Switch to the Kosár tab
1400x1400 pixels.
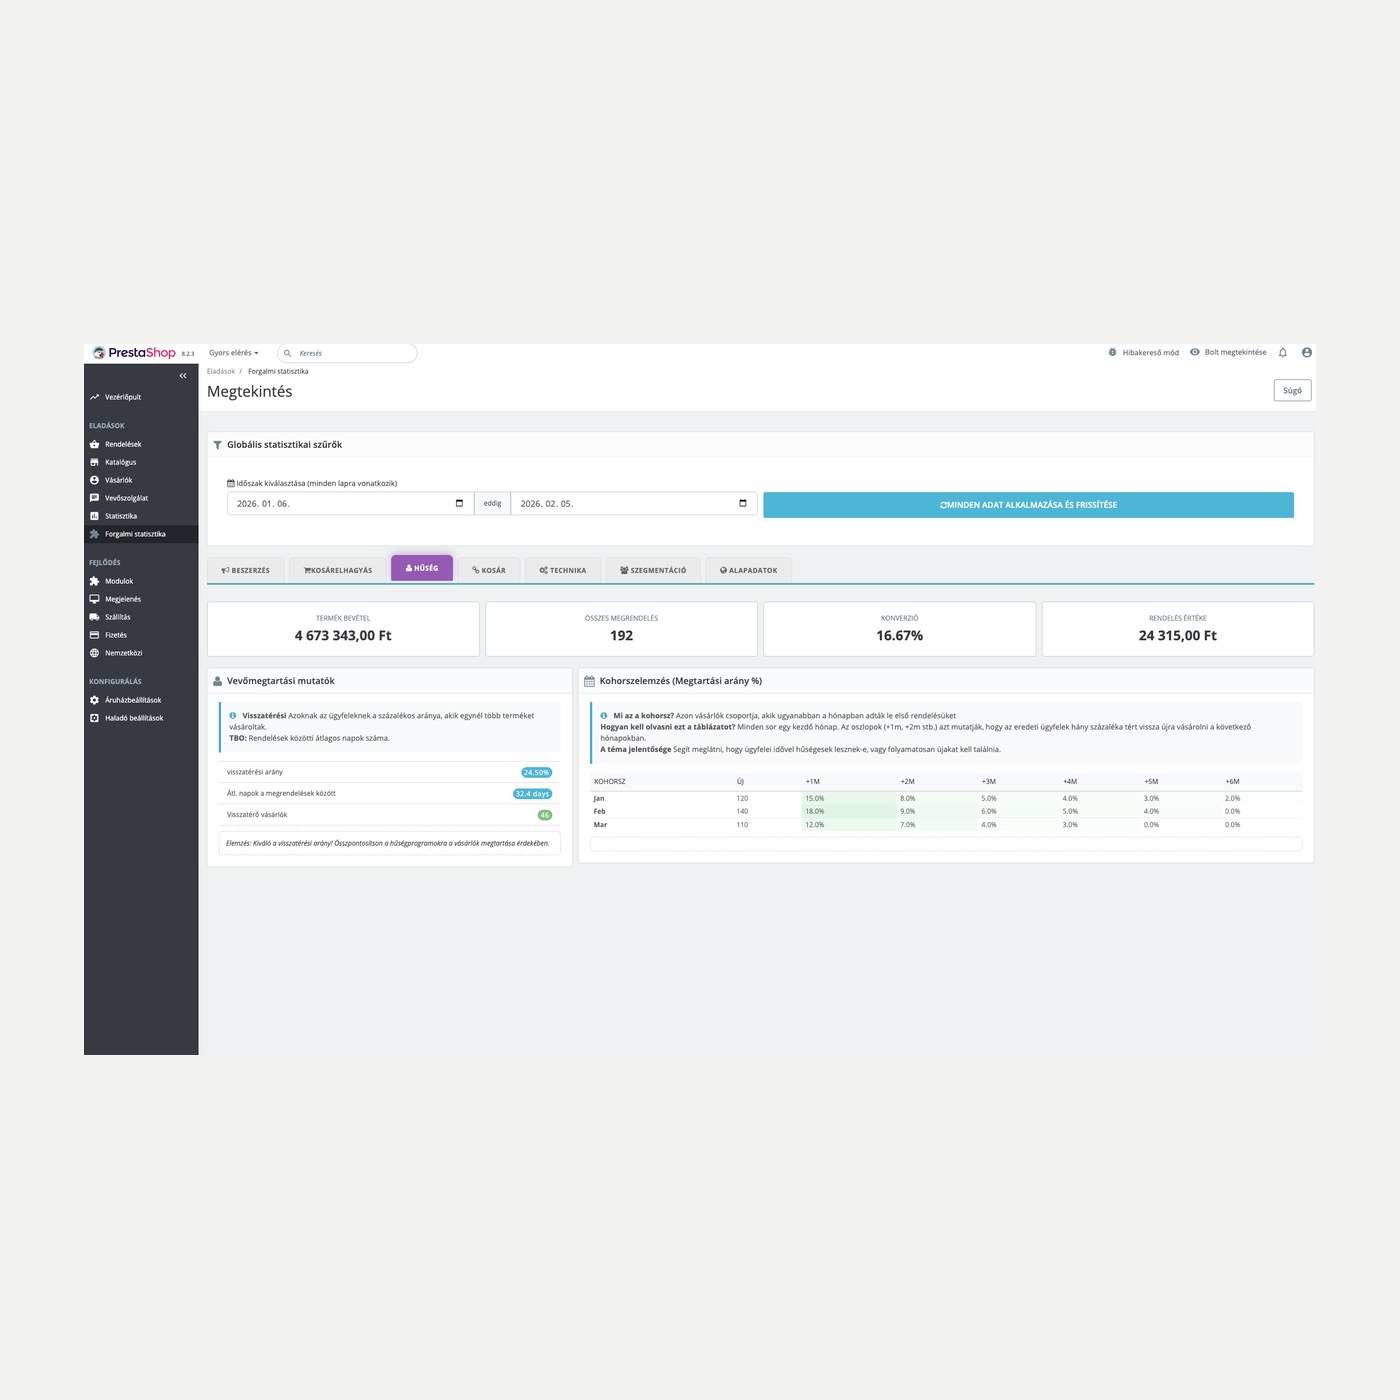489,570
